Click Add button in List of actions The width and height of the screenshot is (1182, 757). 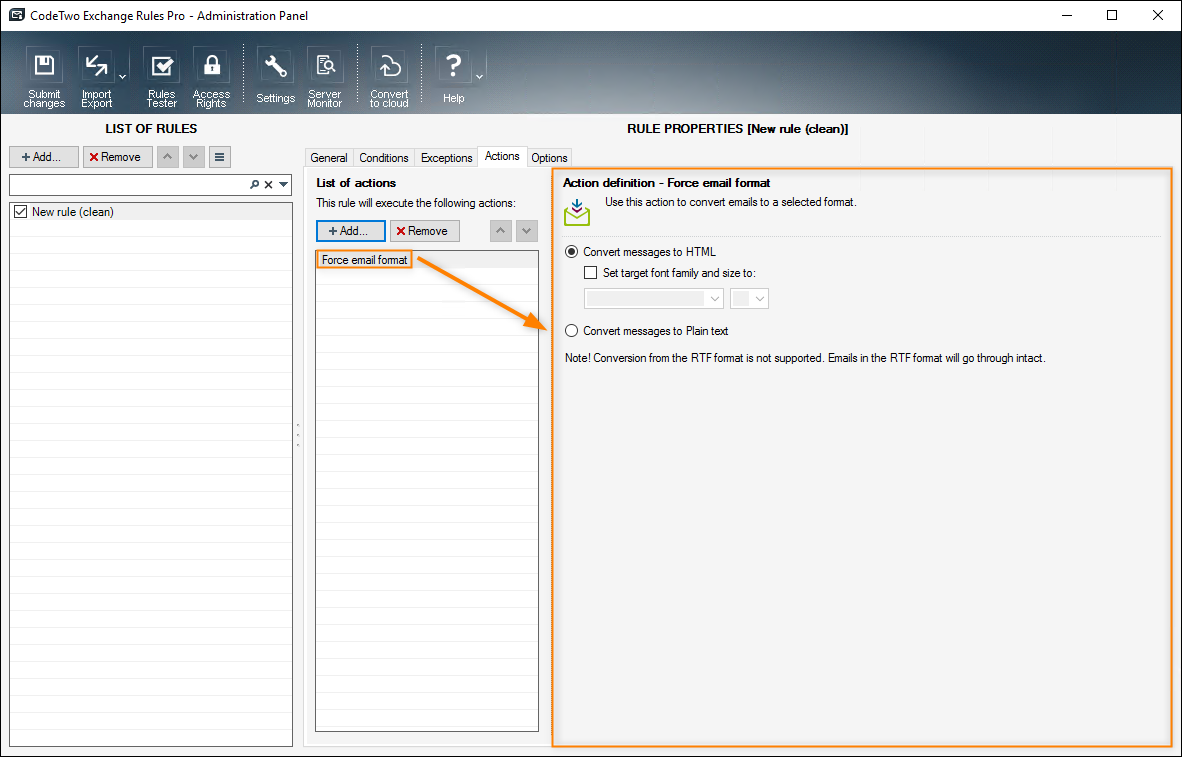351,231
